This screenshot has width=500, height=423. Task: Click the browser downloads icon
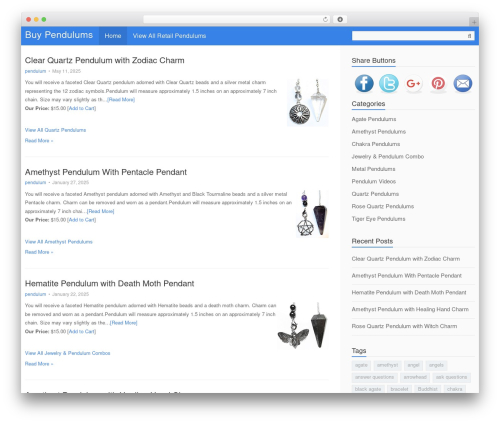(x=340, y=19)
